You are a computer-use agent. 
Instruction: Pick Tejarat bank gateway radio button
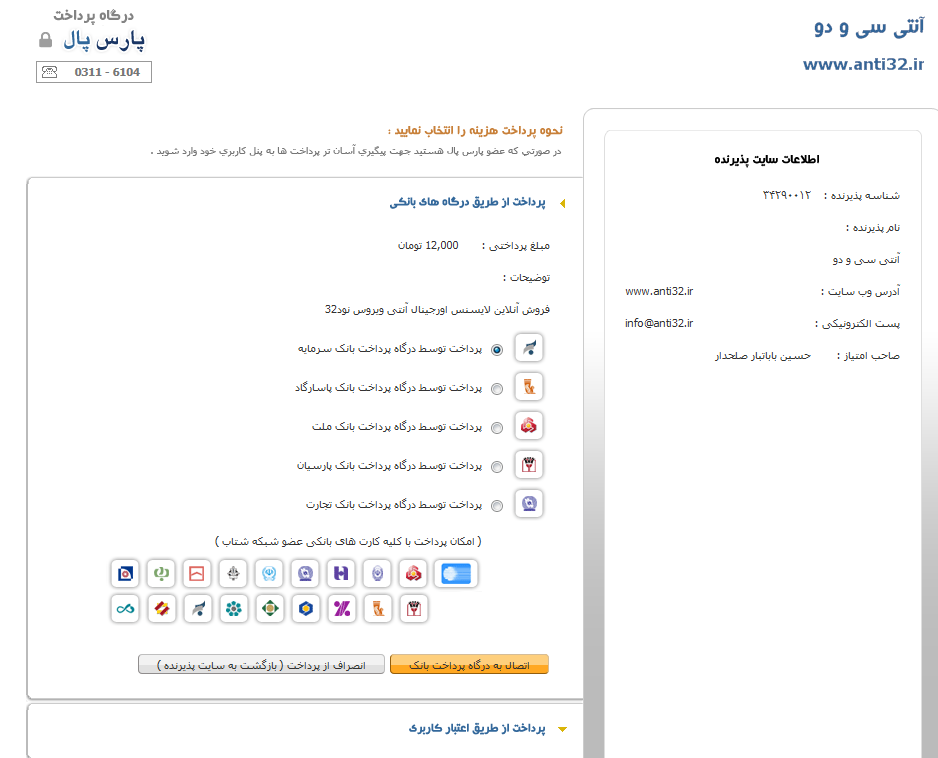(497, 506)
